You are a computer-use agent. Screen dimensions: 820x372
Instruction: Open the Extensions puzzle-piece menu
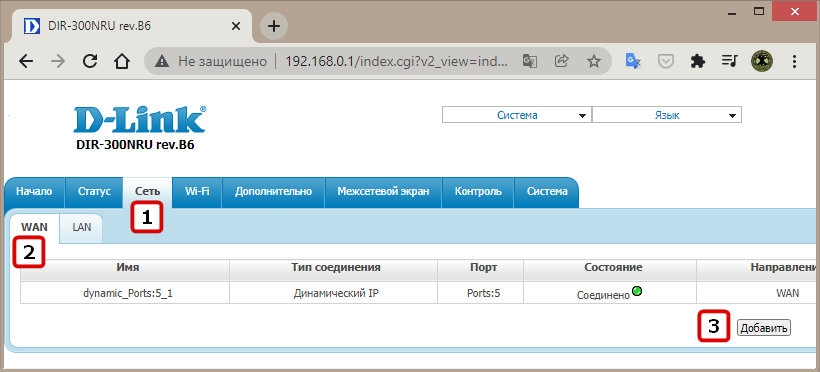(x=697, y=62)
